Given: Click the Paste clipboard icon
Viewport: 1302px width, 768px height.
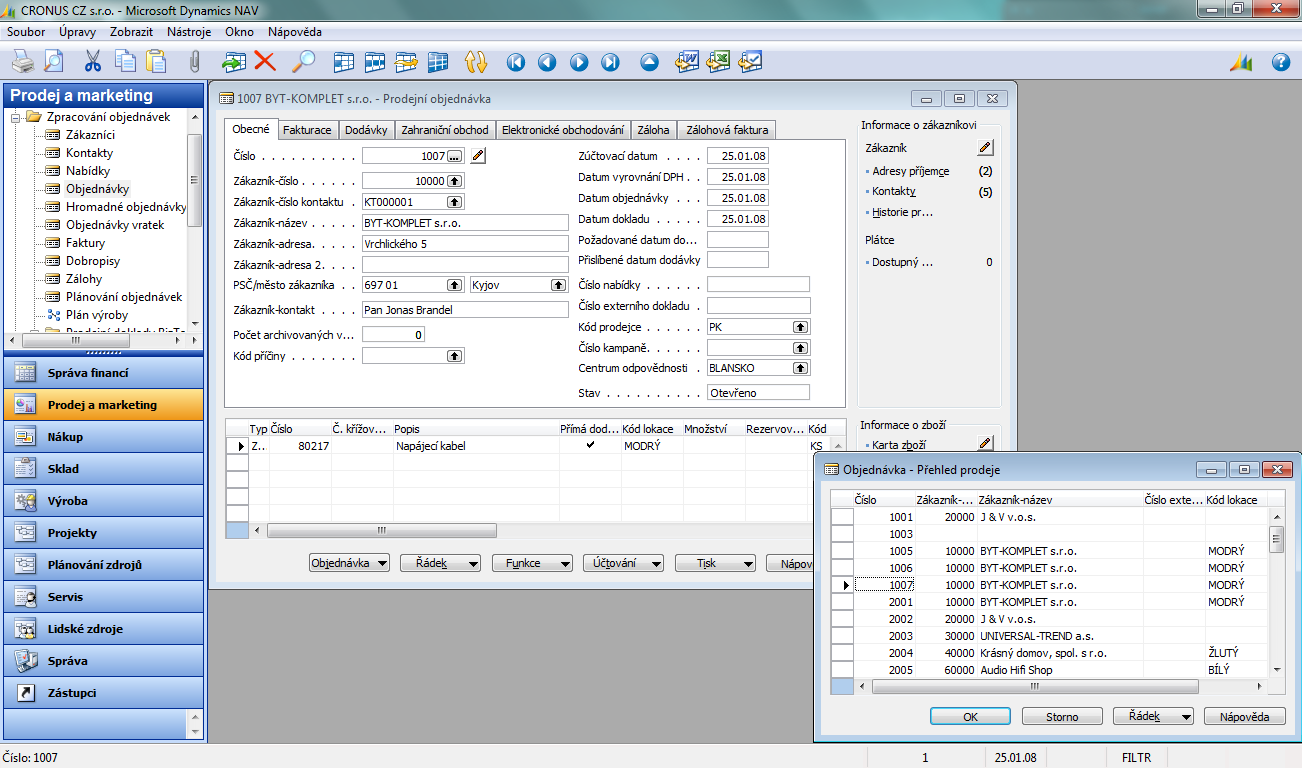Looking at the screenshot, I should (156, 62).
